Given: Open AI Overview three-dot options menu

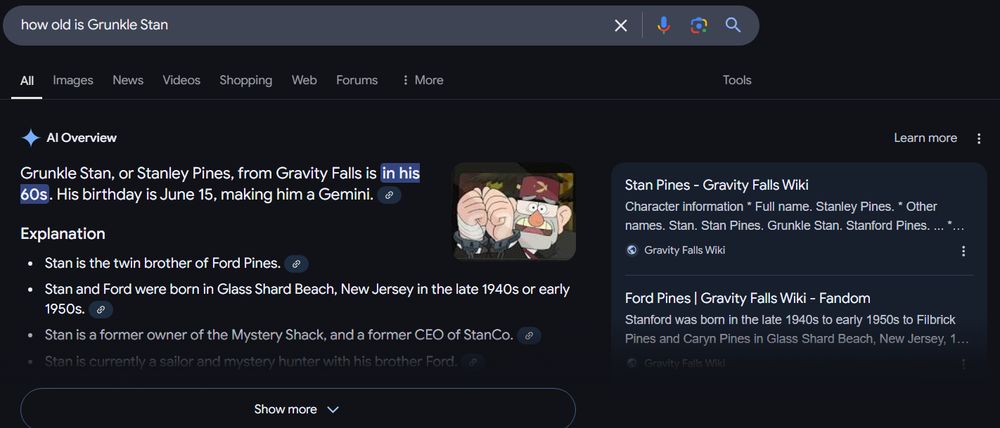Looking at the screenshot, I should (x=979, y=138).
